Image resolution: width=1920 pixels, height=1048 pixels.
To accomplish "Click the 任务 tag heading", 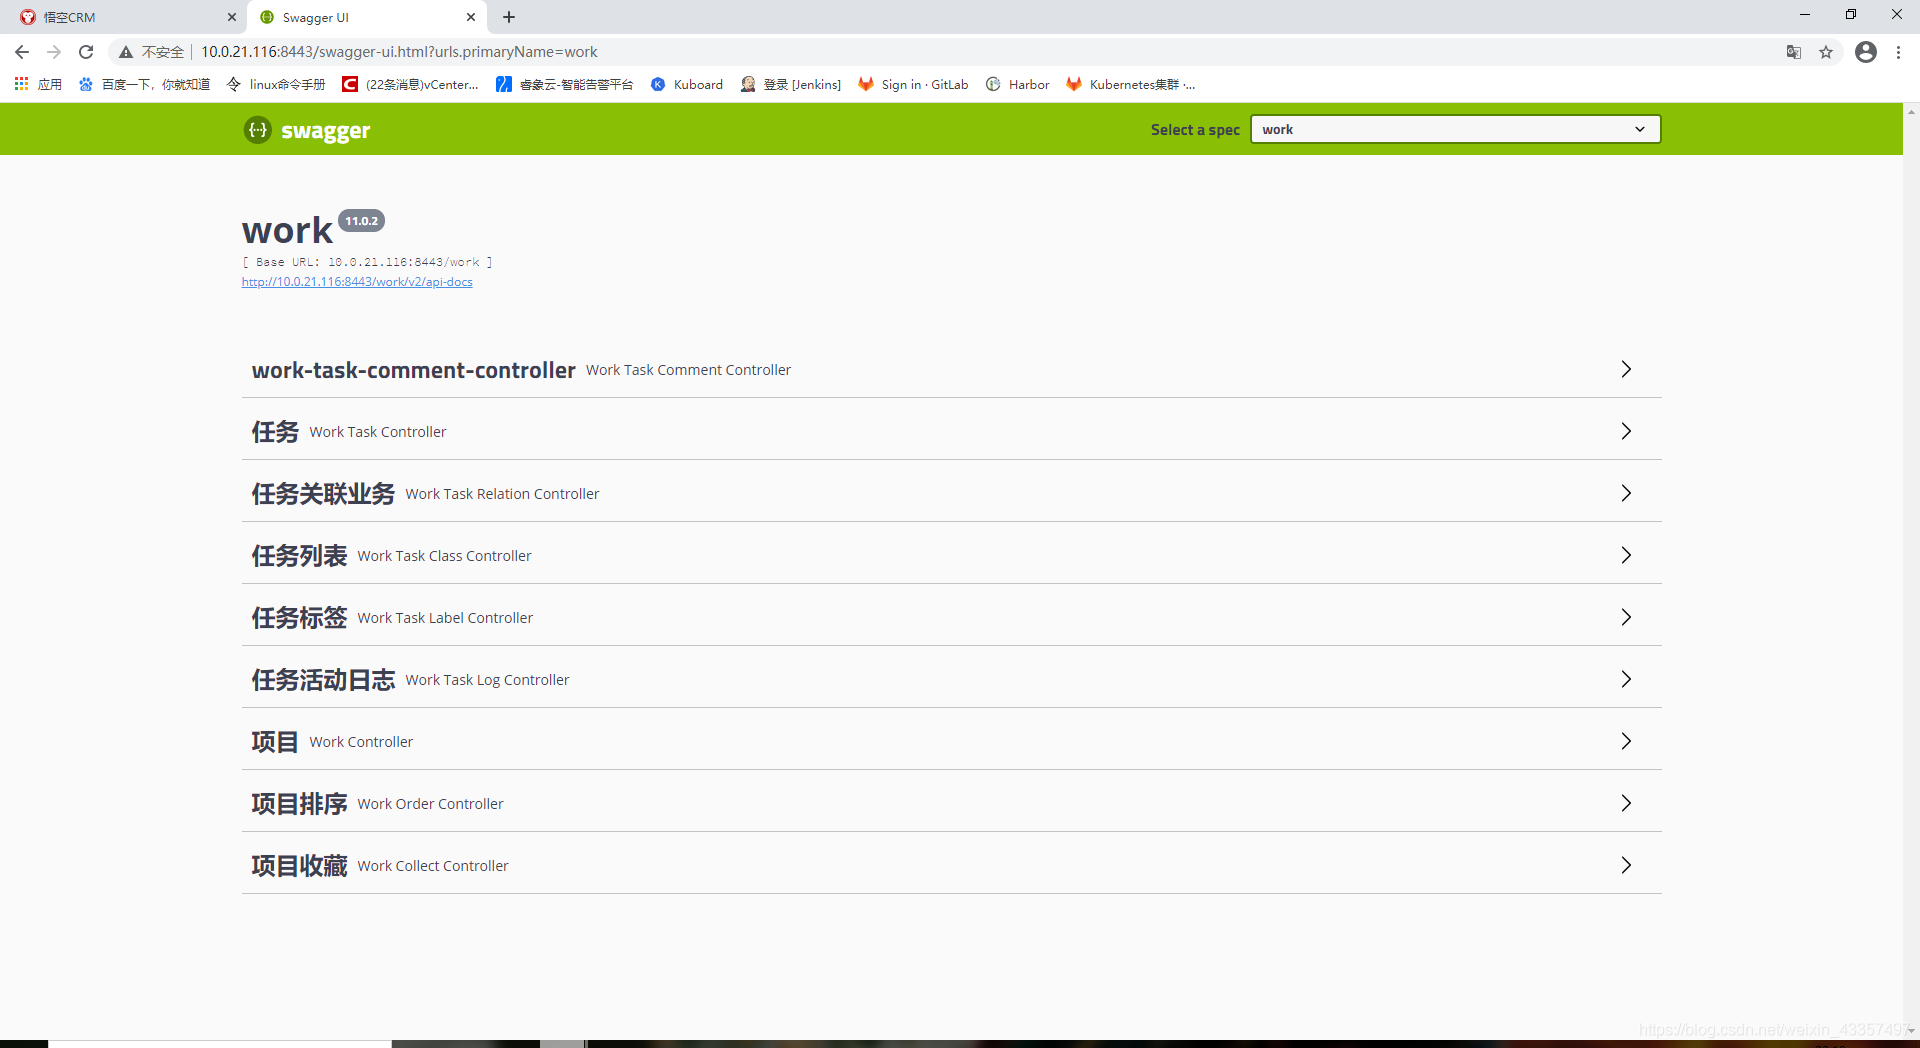I will [275, 432].
